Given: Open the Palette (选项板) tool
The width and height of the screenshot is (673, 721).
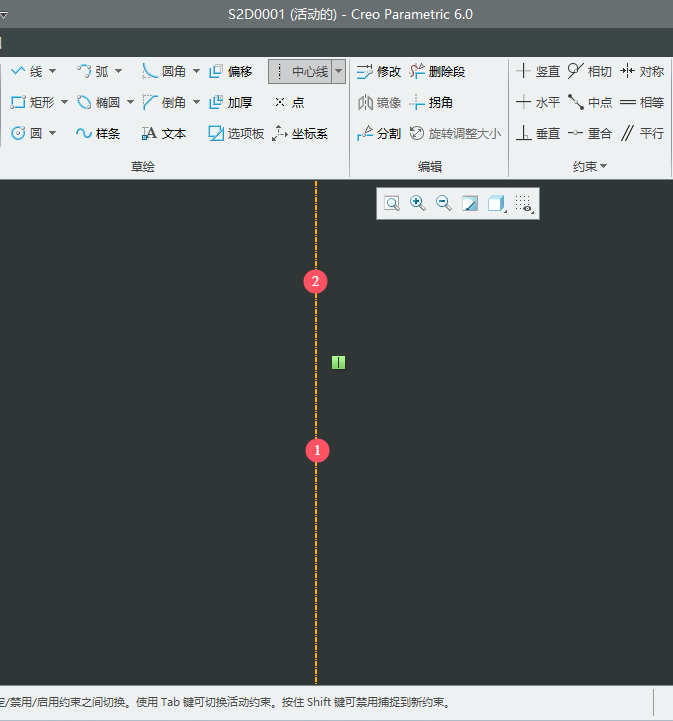Looking at the screenshot, I should point(236,133).
